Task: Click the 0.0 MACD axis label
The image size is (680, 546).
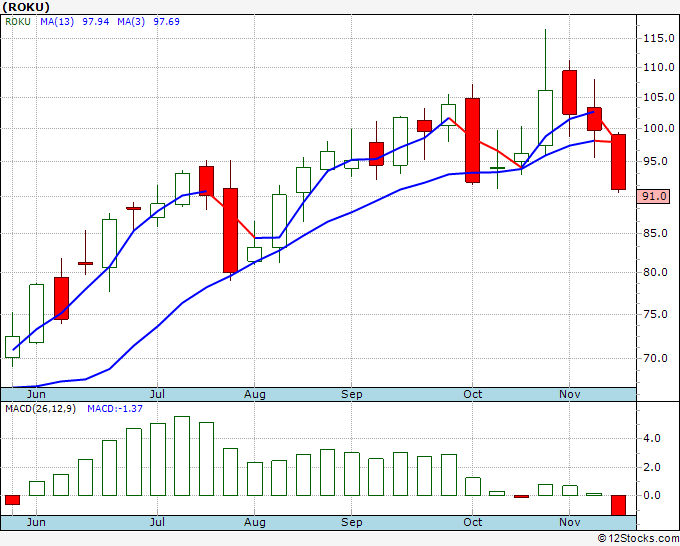Action: (652, 495)
